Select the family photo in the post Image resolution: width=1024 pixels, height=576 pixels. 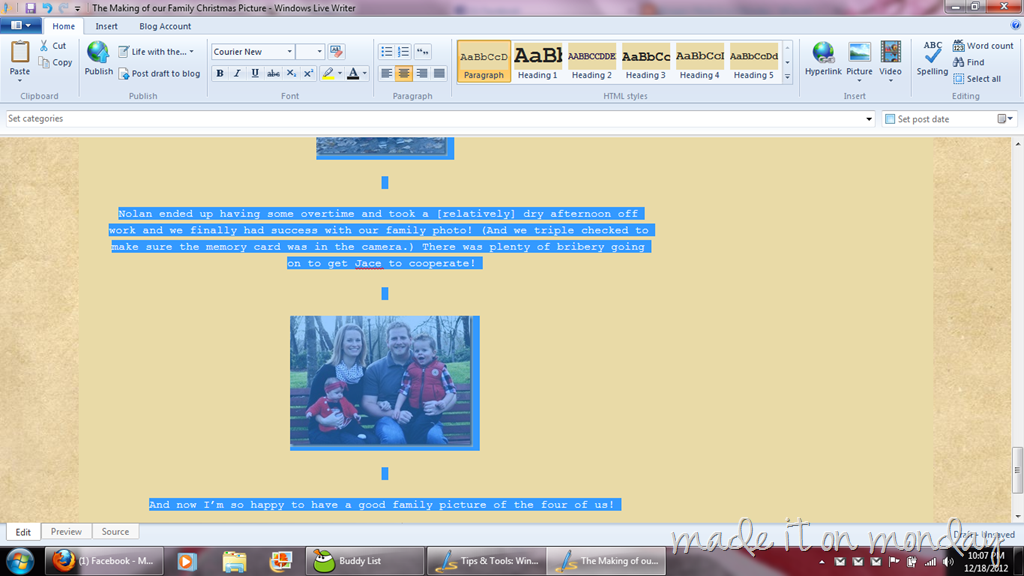[x=385, y=383]
